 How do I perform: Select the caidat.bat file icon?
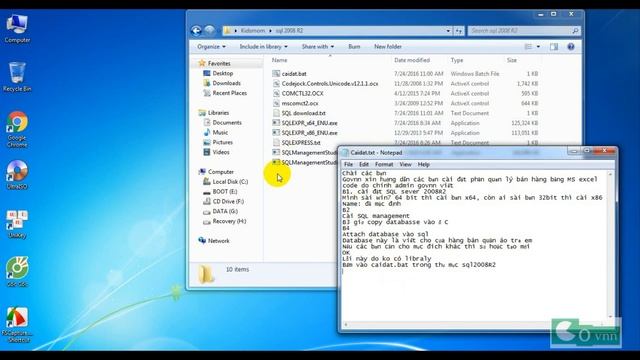click(x=276, y=74)
